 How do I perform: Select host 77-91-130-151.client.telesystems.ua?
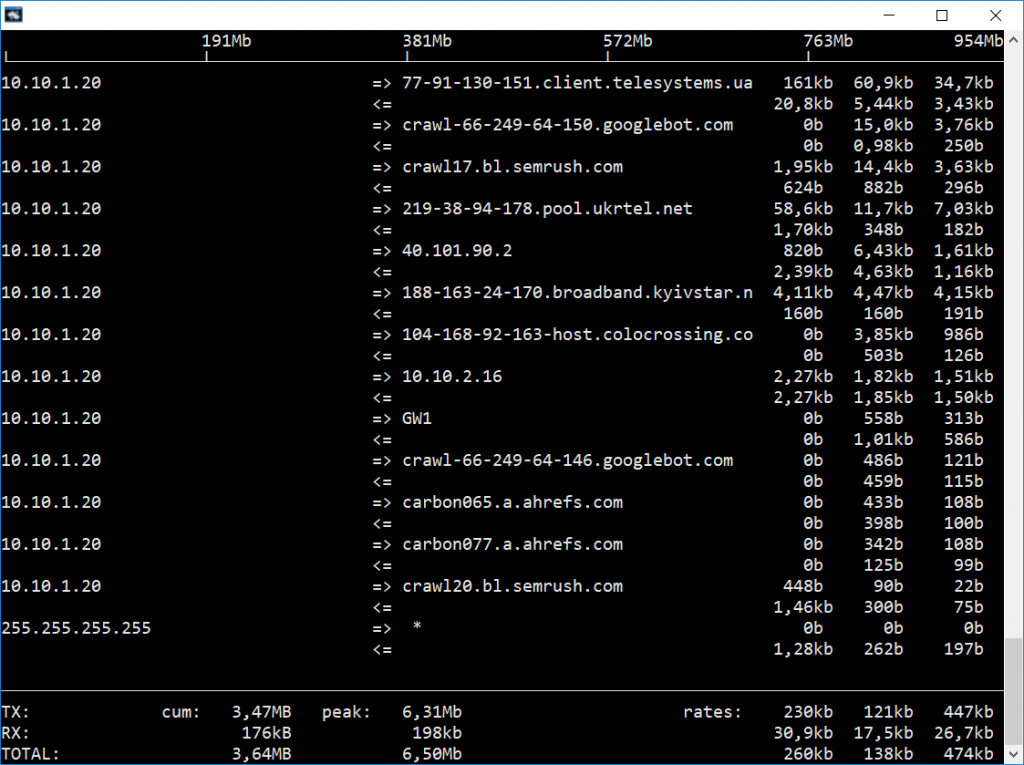[577, 83]
